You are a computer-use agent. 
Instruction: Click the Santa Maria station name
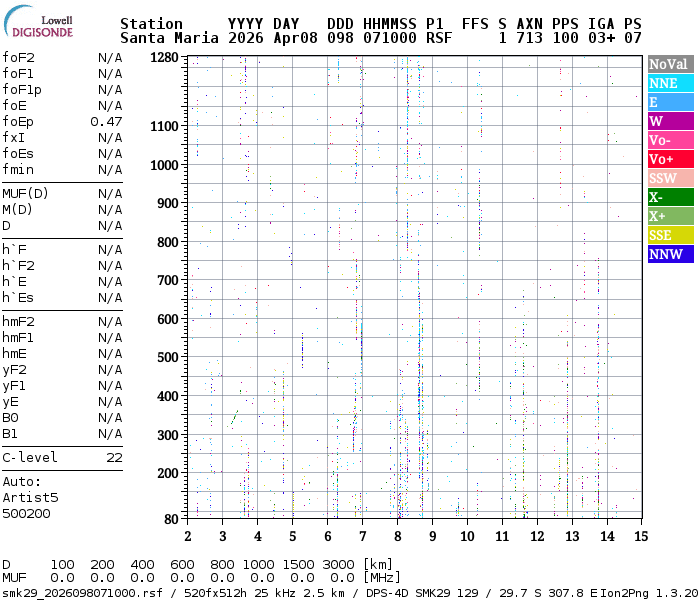(x=166, y=38)
